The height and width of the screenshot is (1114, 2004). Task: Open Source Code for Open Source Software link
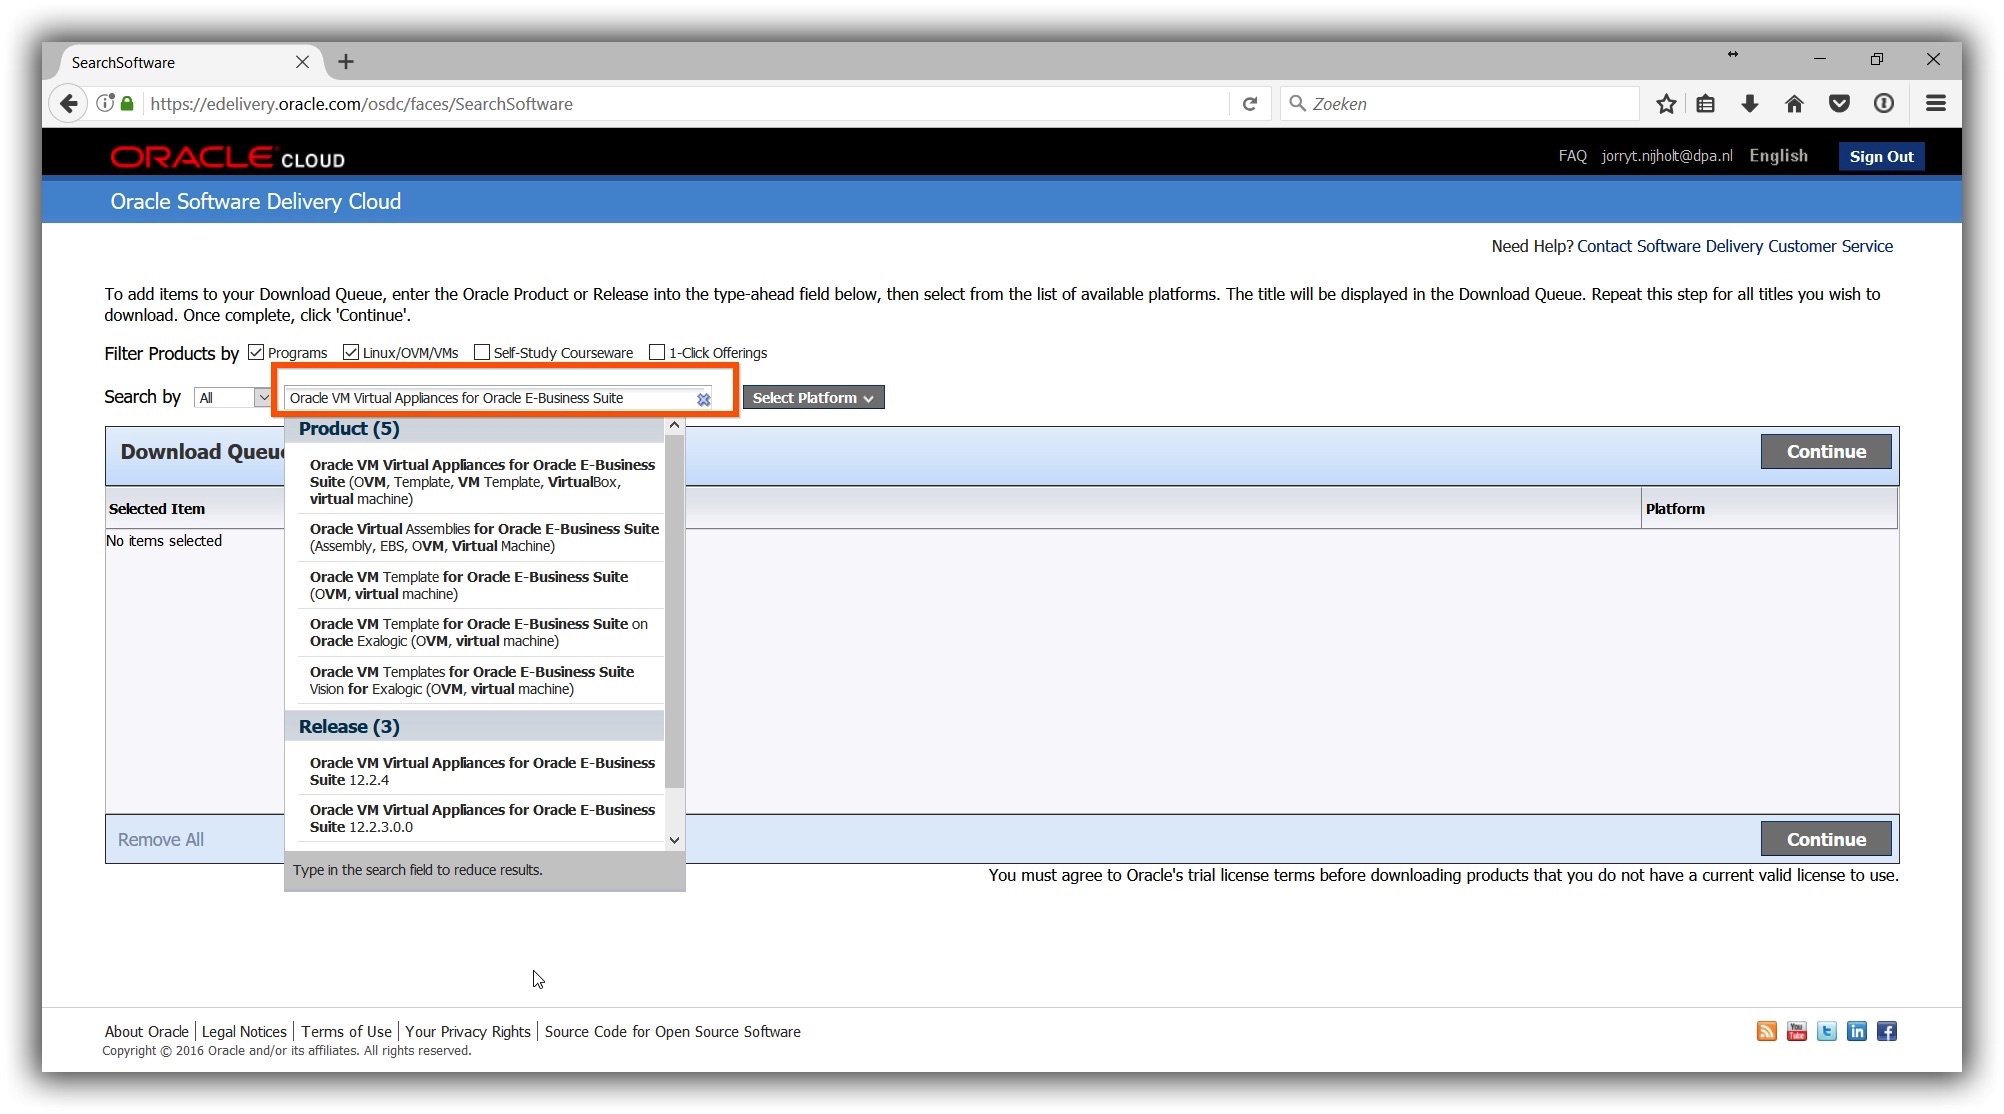tap(673, 1032)
